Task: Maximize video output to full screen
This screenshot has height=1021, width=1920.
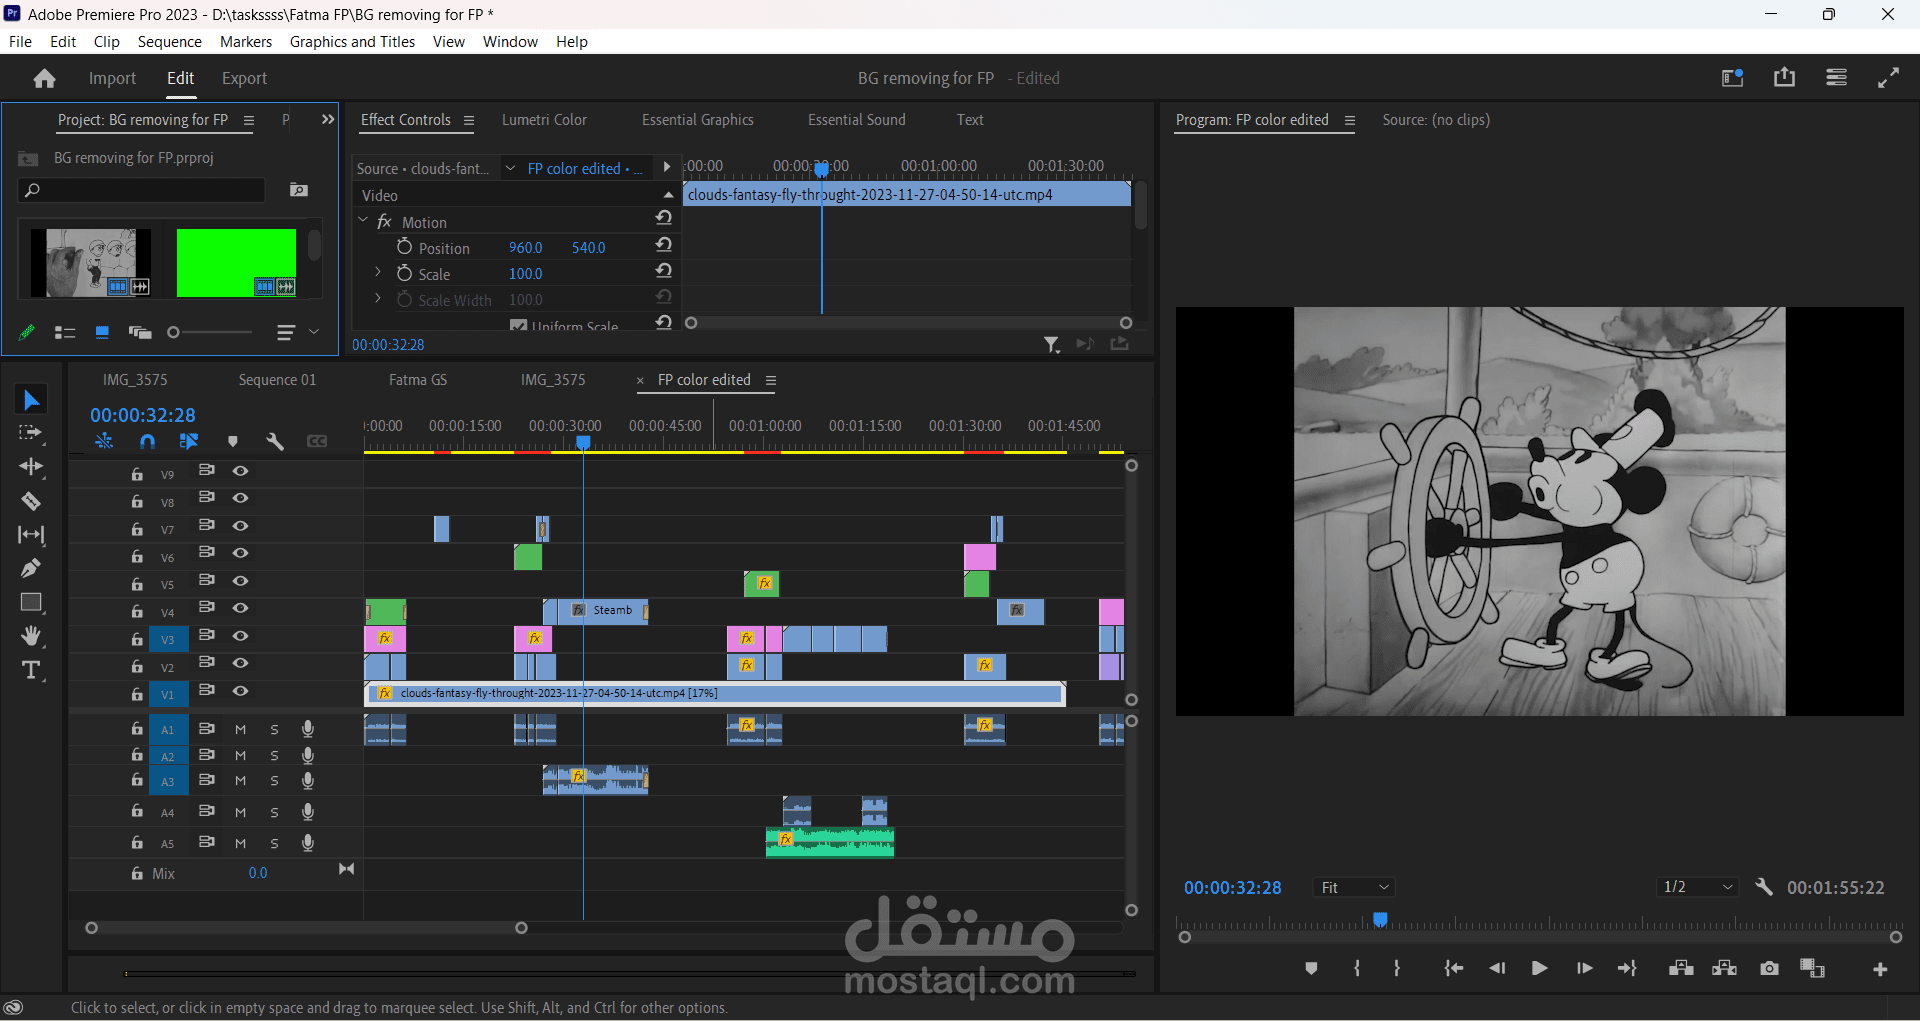Action: click(x=1888, y=78)
